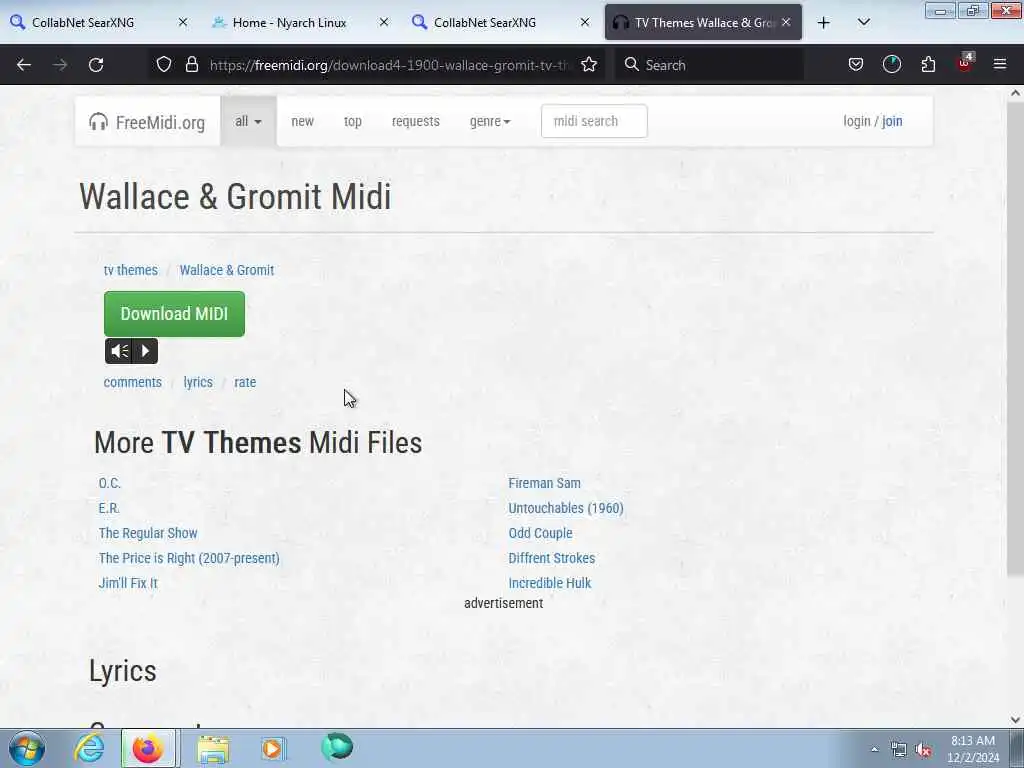Focus the midi search field
Image resolution: width=1024 pixels, height=768 pixels.
click(594, 121)
